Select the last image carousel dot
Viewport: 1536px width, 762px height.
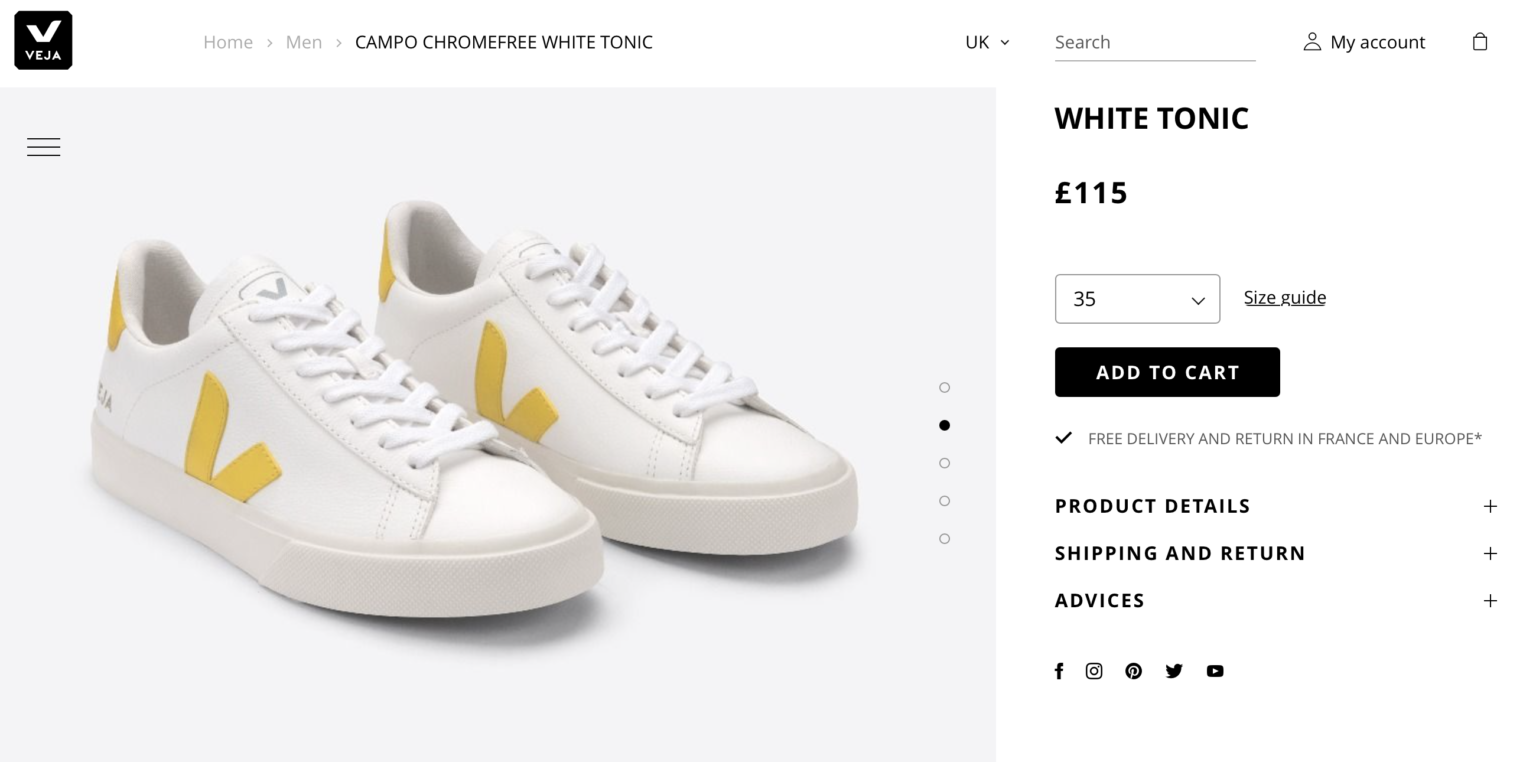(x=944, y=538)
